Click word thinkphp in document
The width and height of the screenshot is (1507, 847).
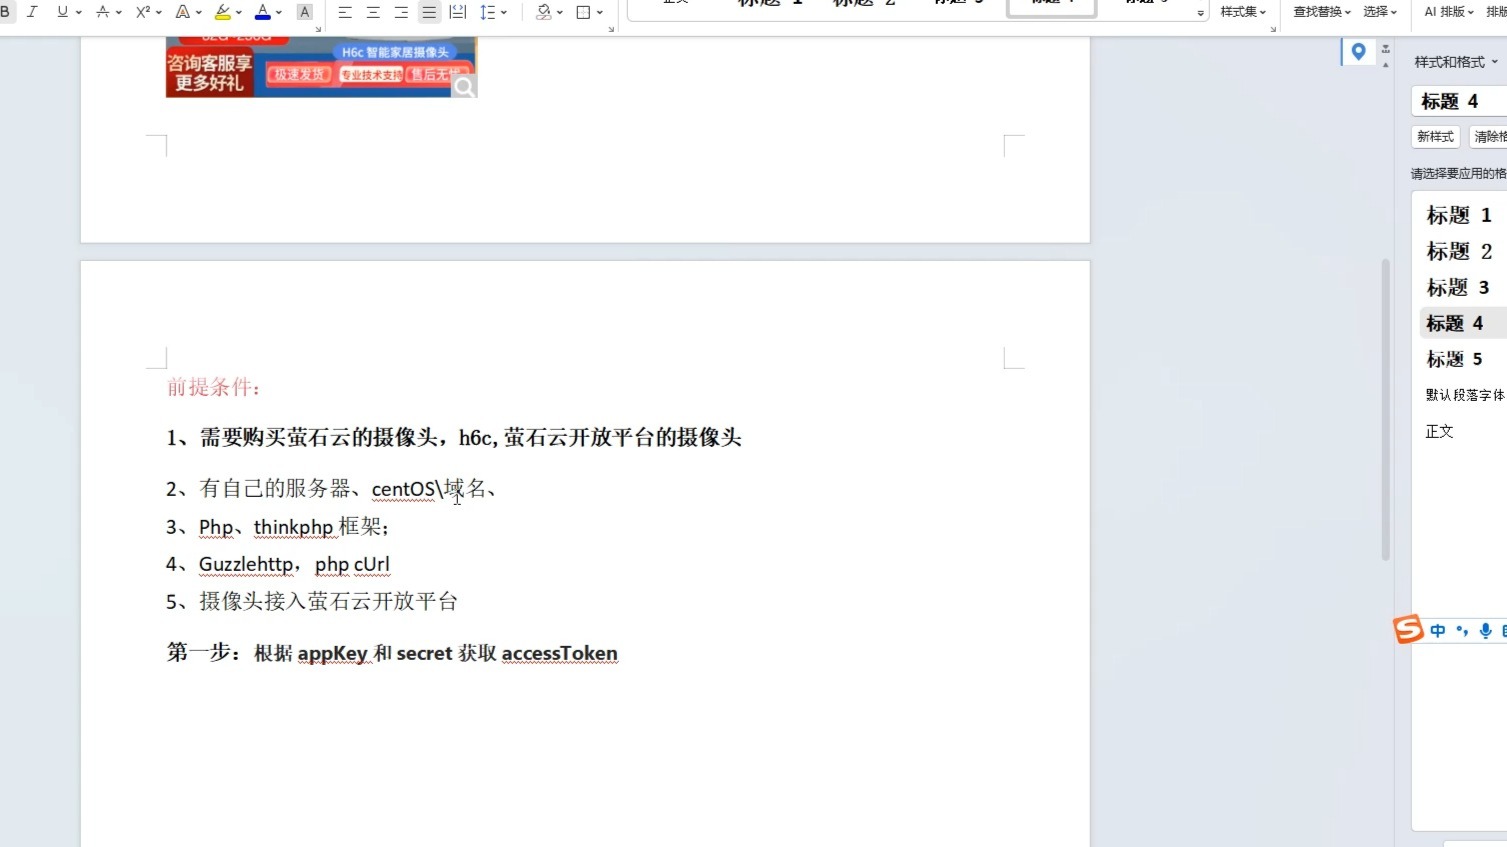tap(293, 527)
